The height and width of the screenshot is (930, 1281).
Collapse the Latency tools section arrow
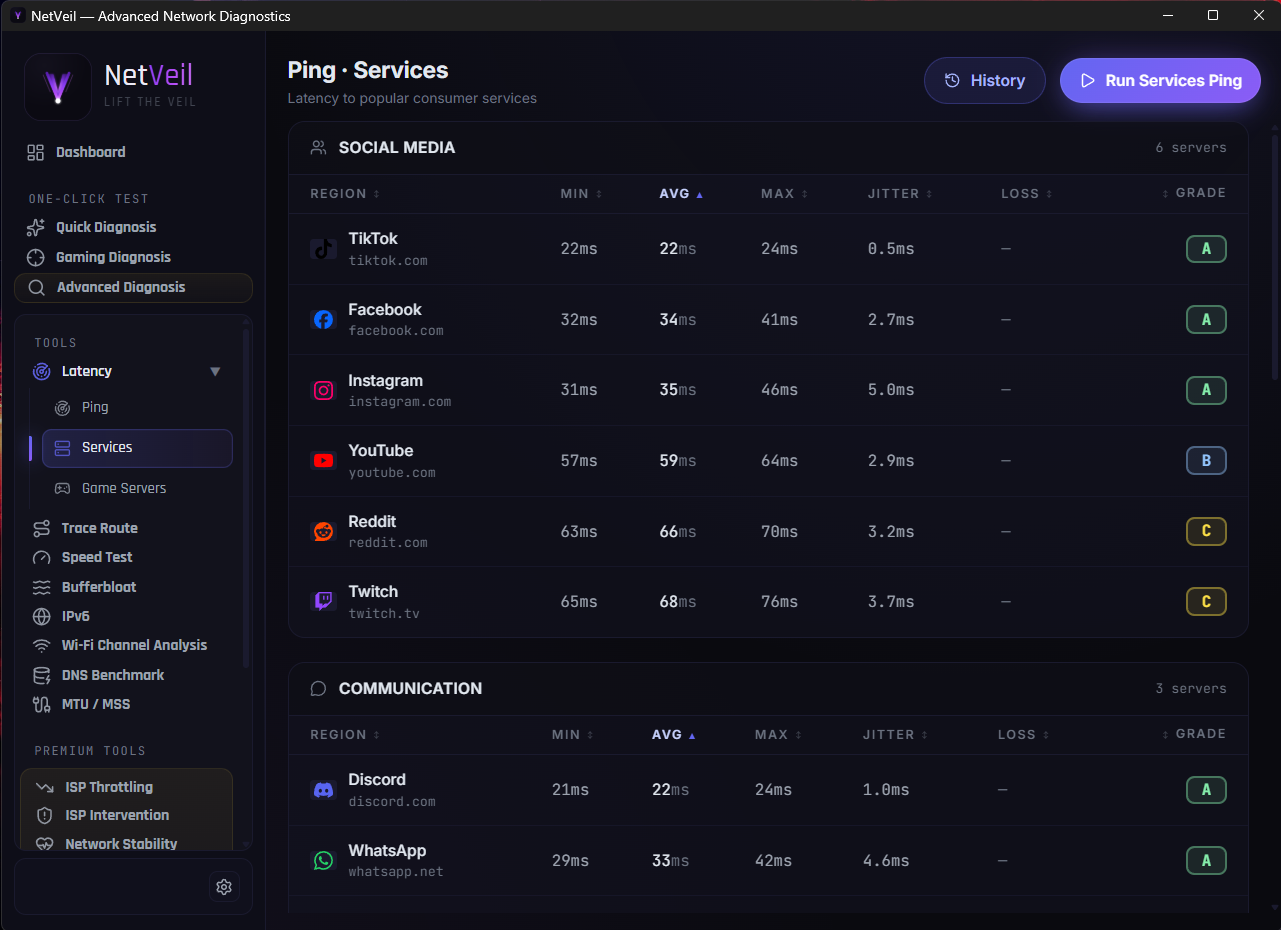coord(215,371)
